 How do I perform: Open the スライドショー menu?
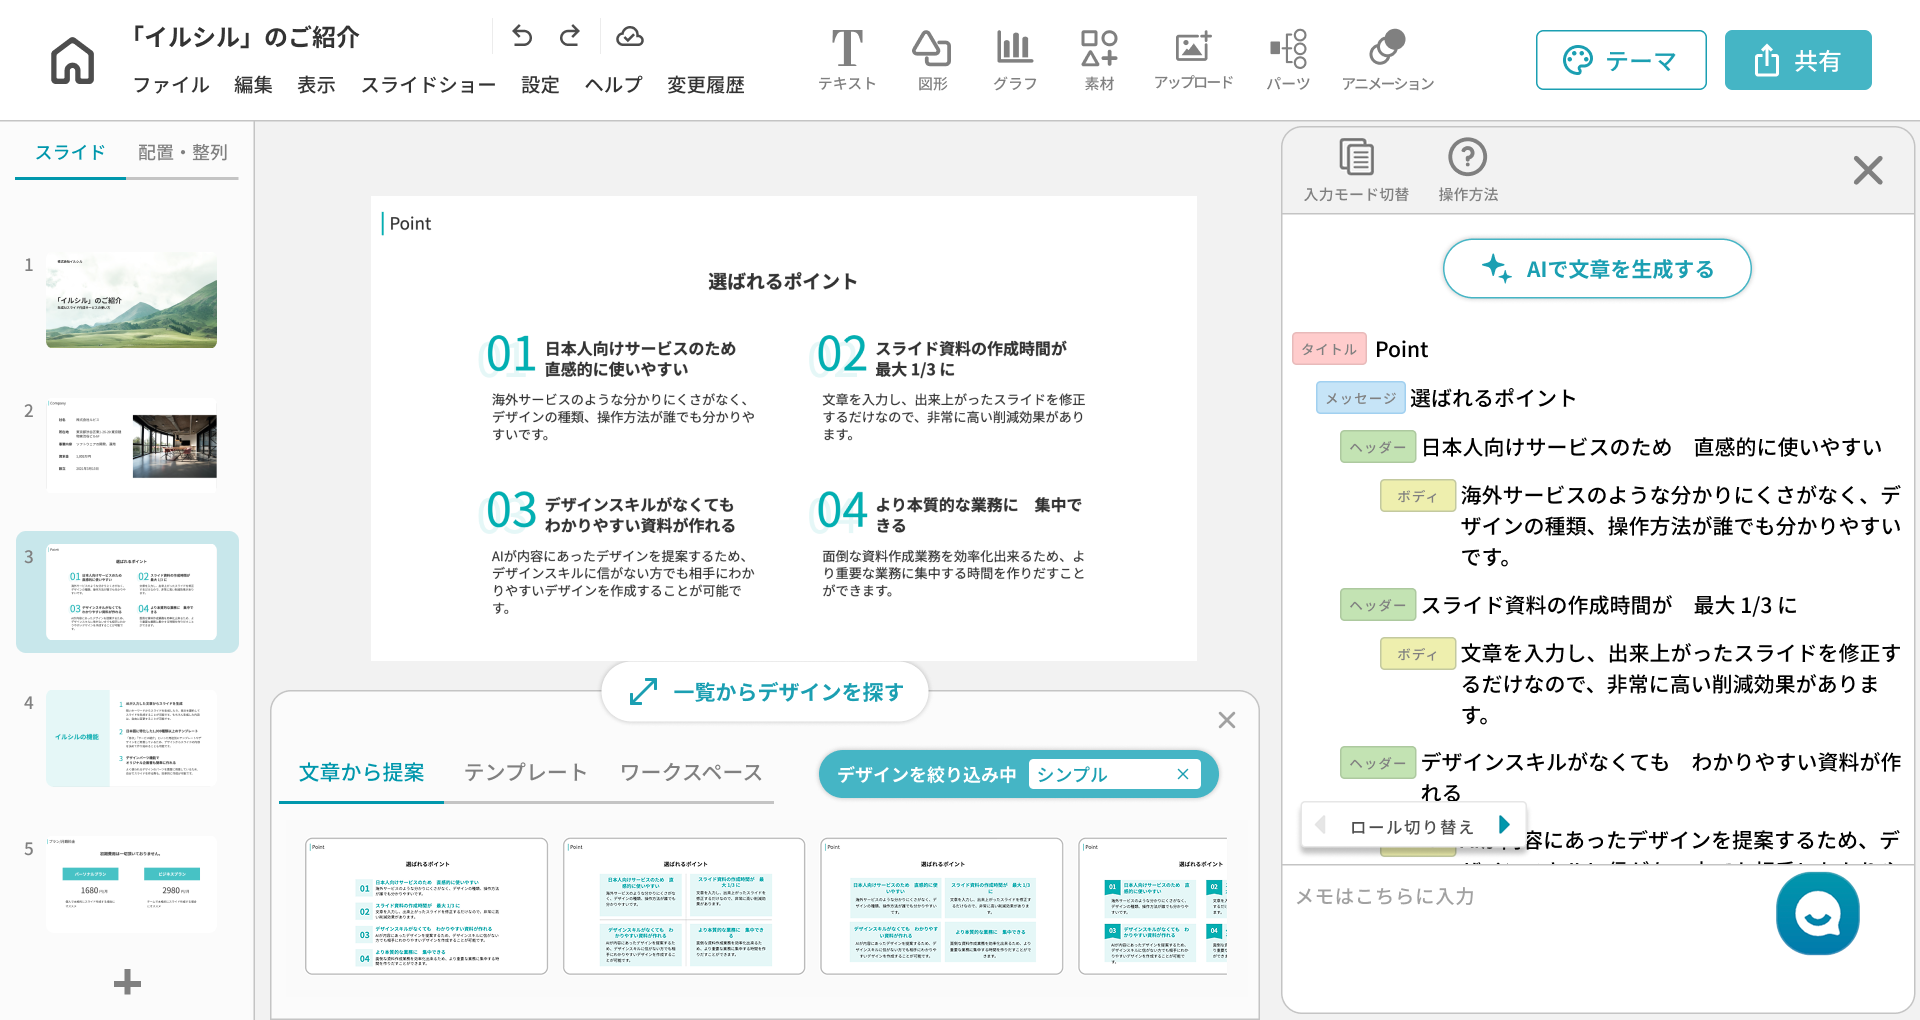pos(428,85)
